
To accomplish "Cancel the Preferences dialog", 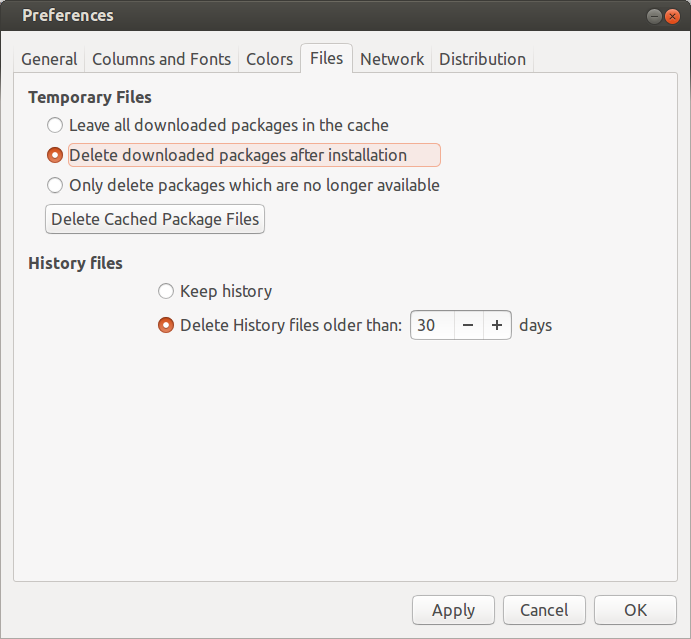I will tap(544, 610).
